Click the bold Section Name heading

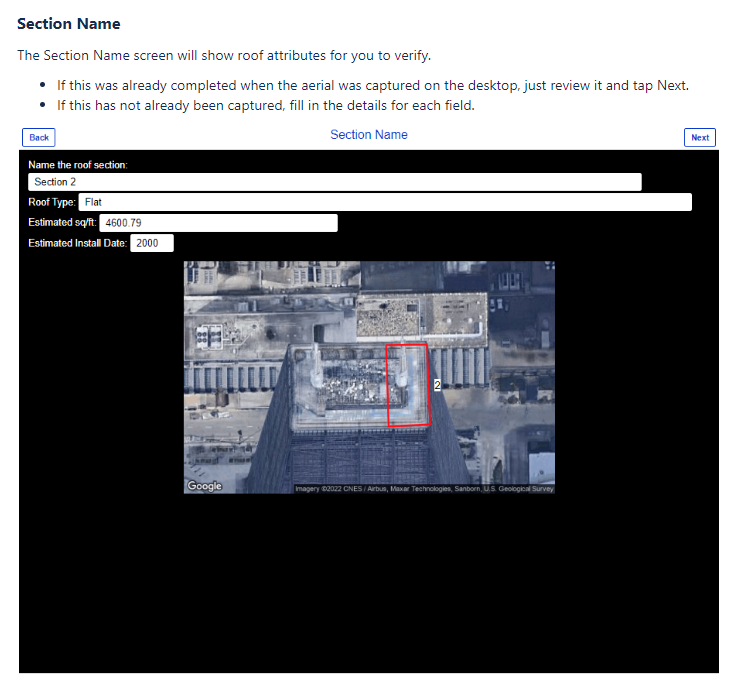pyautogui.click(x=69, y=24)
